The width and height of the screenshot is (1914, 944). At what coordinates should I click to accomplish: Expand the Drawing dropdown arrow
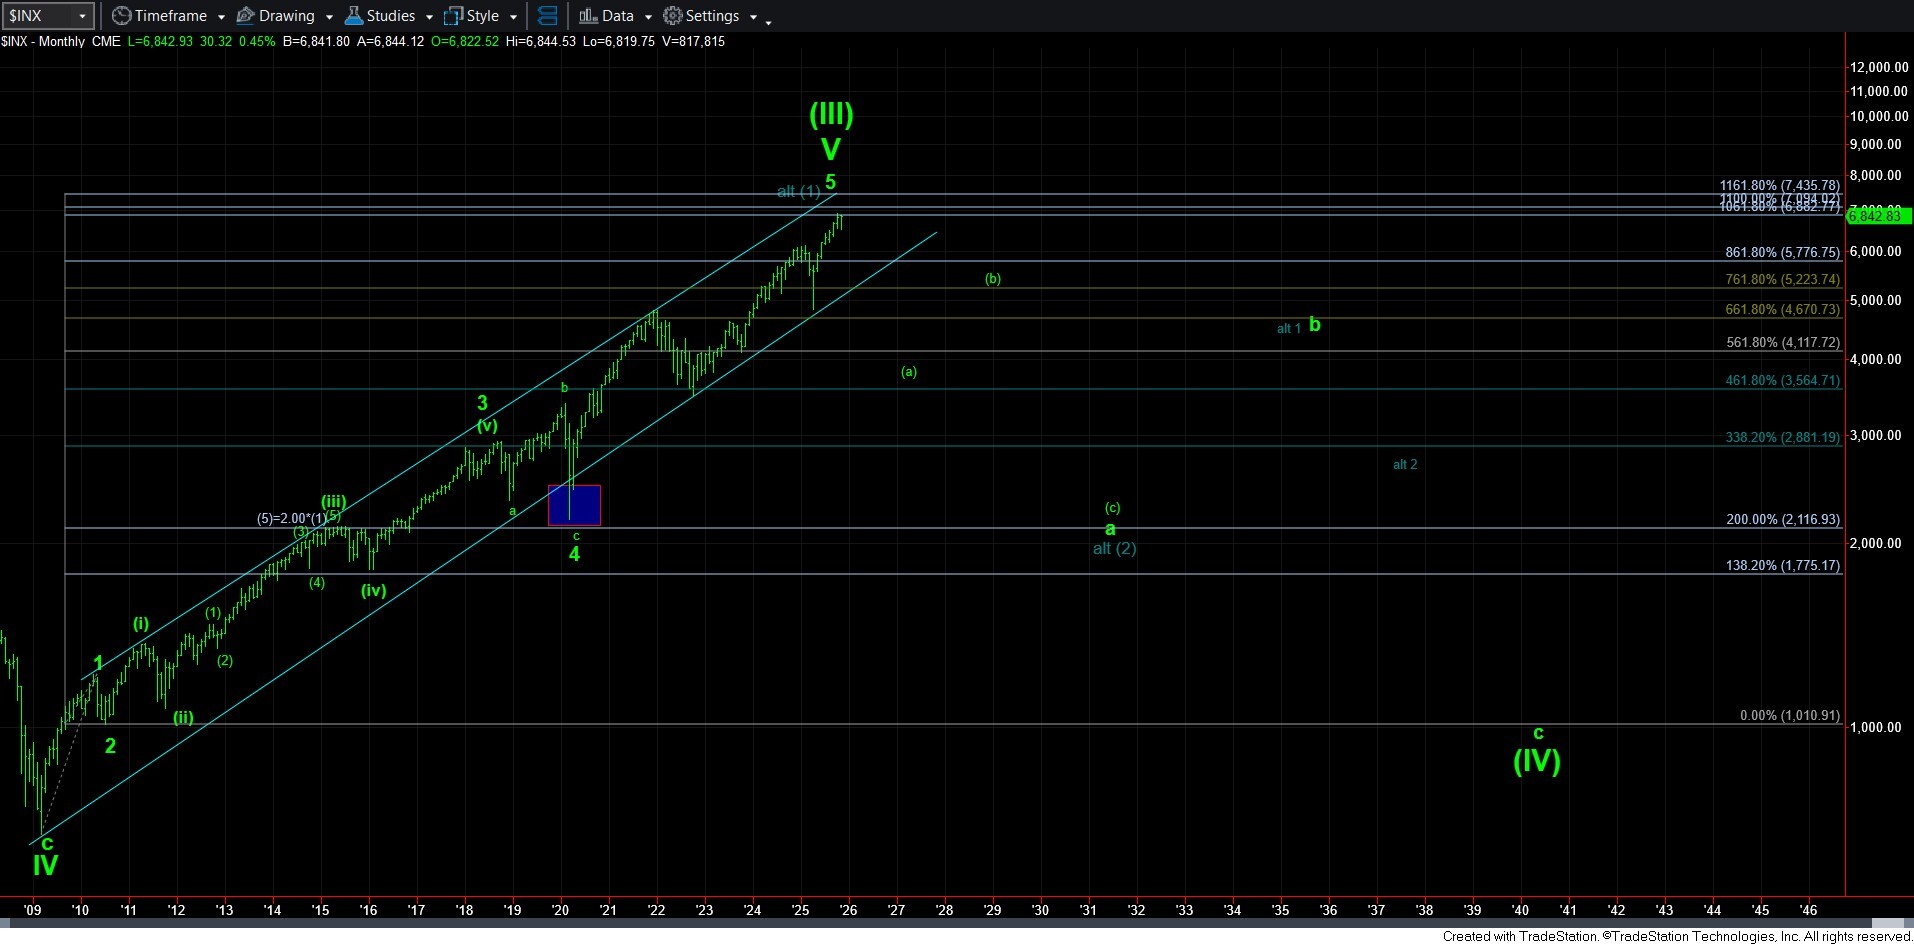click(x=329, y=17)
